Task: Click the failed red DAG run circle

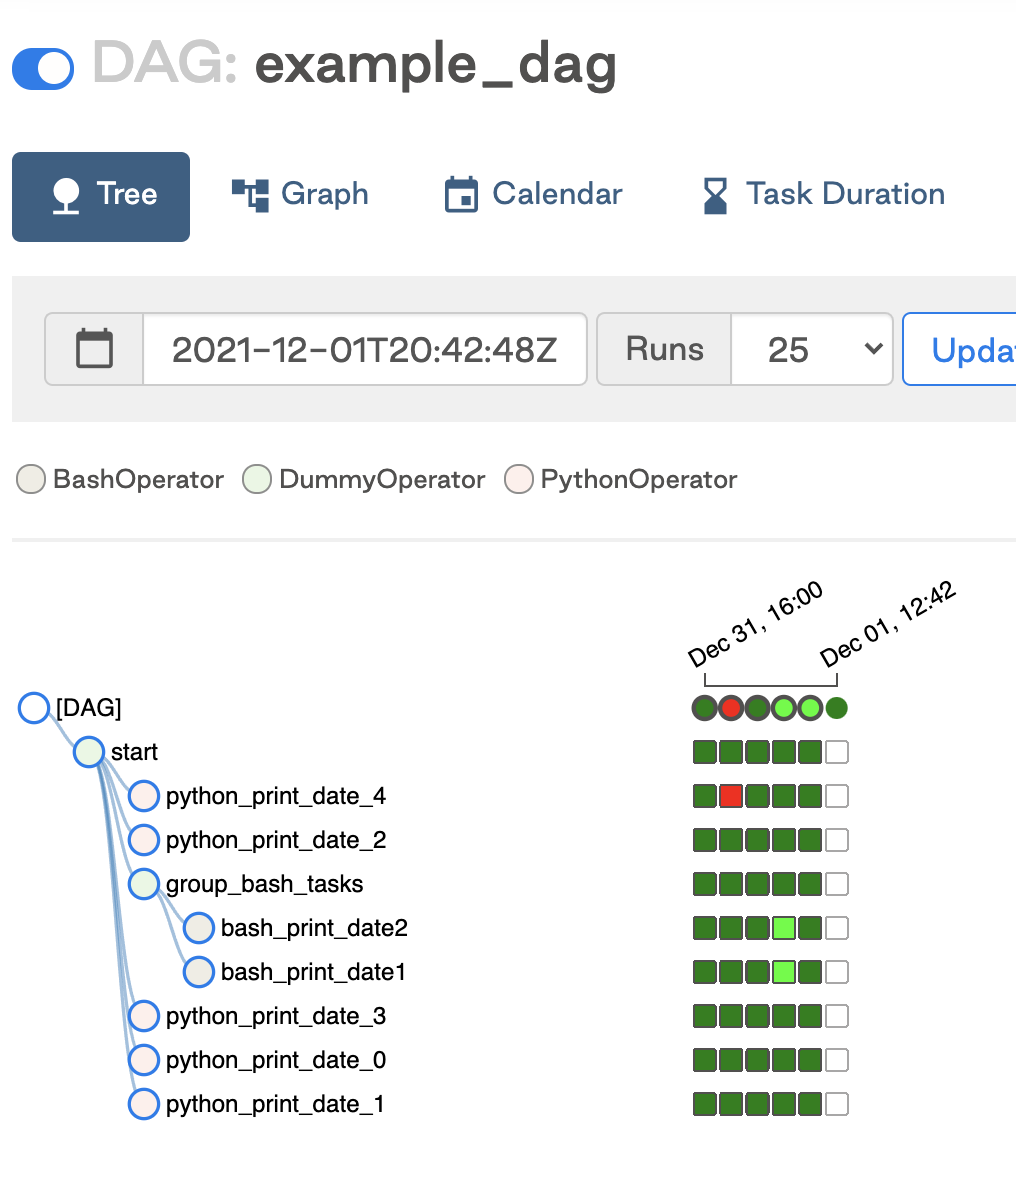Action: tap(731, 708)
